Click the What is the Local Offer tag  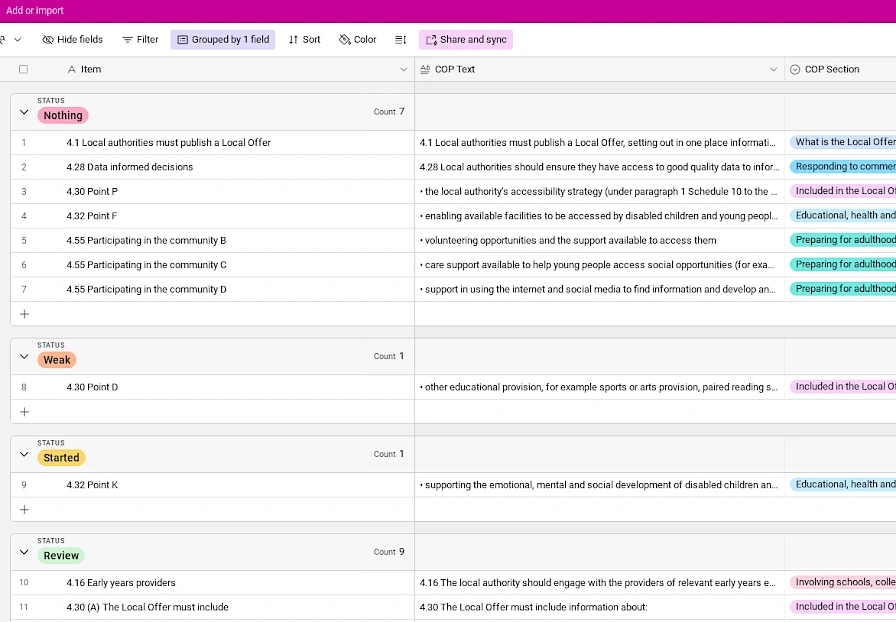click(x=843, y=142)
